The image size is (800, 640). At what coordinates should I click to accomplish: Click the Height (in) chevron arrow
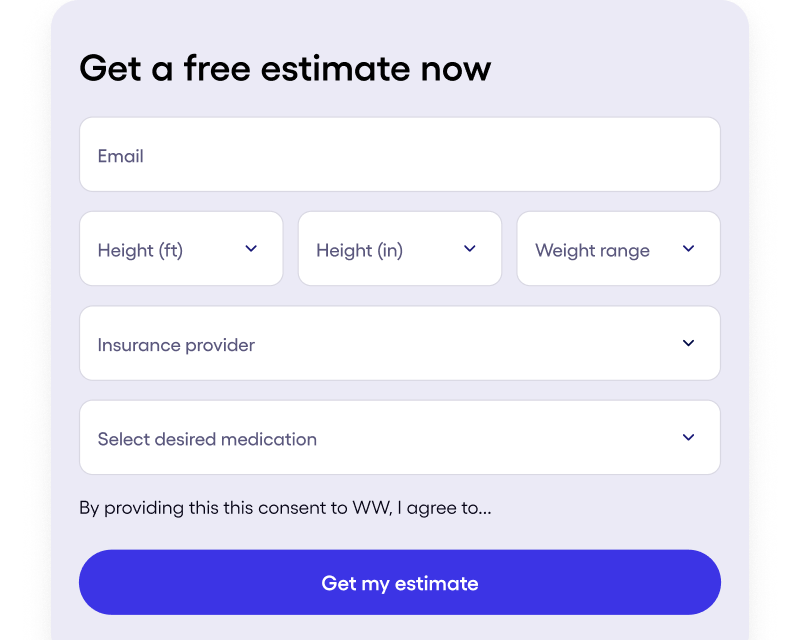coord(470,249)
